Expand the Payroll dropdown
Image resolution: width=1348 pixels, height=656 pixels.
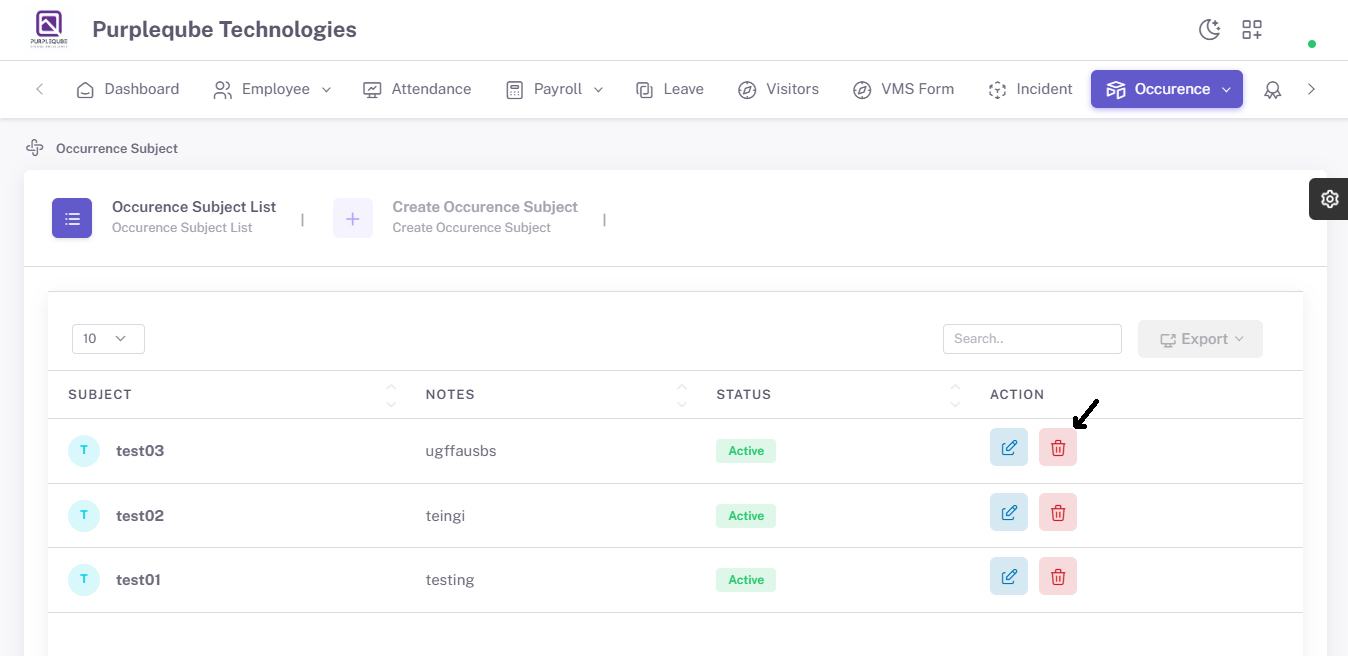(555, 89)
